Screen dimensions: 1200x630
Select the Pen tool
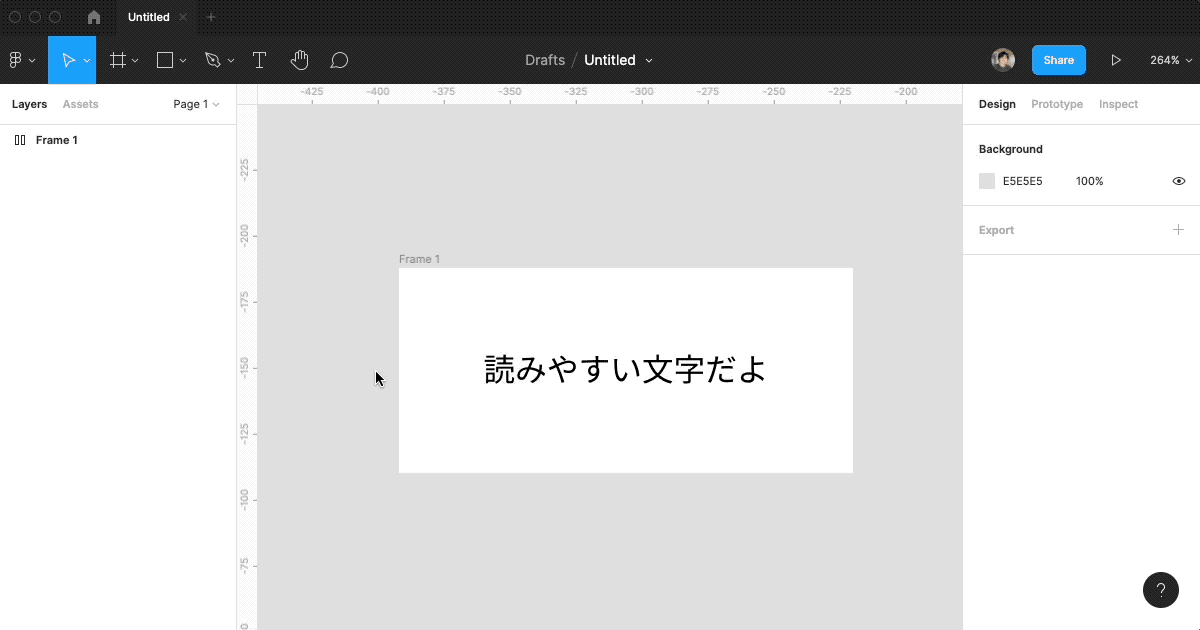point(212,60)
